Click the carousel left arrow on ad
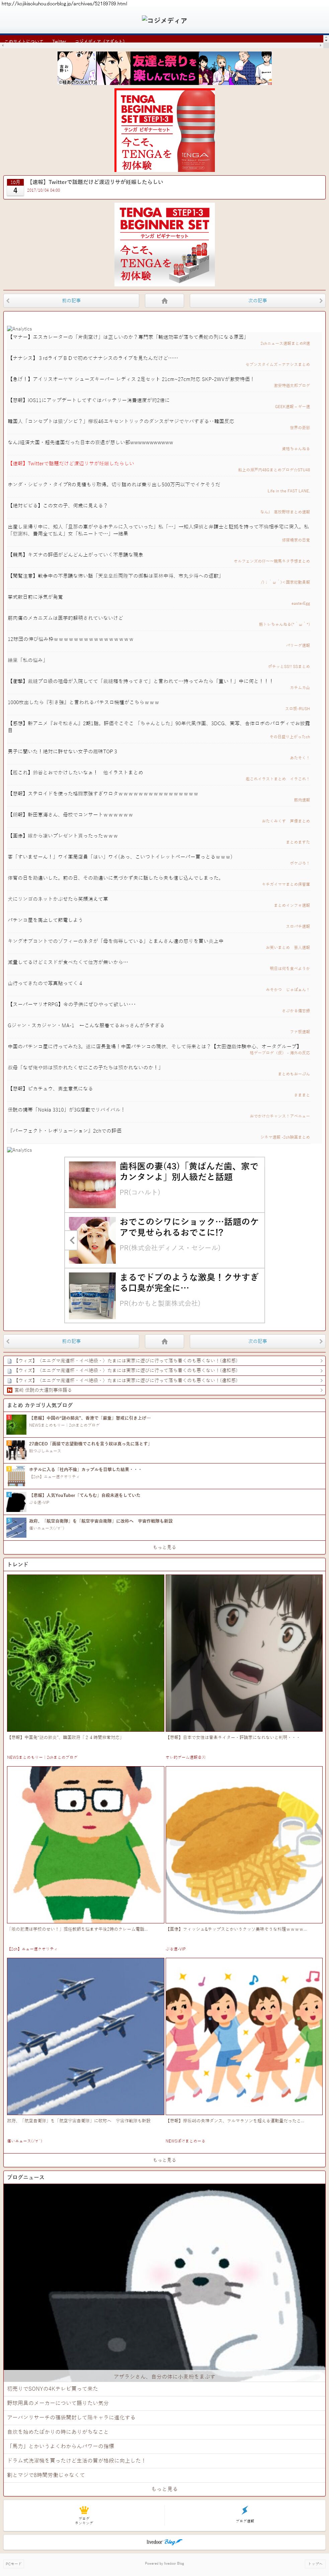329x2576 pixels. pyautogui.click(x=72, y=1240)
